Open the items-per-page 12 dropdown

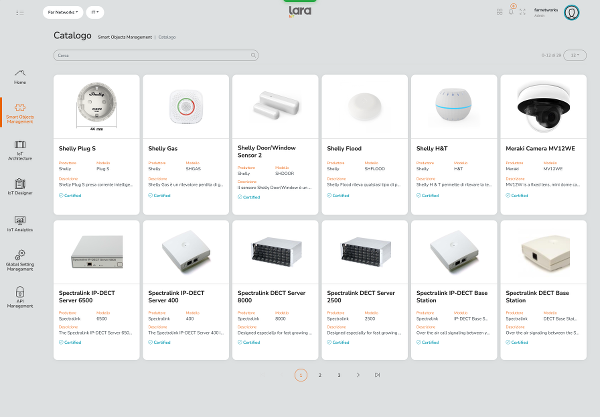click(x=575, y=55)
